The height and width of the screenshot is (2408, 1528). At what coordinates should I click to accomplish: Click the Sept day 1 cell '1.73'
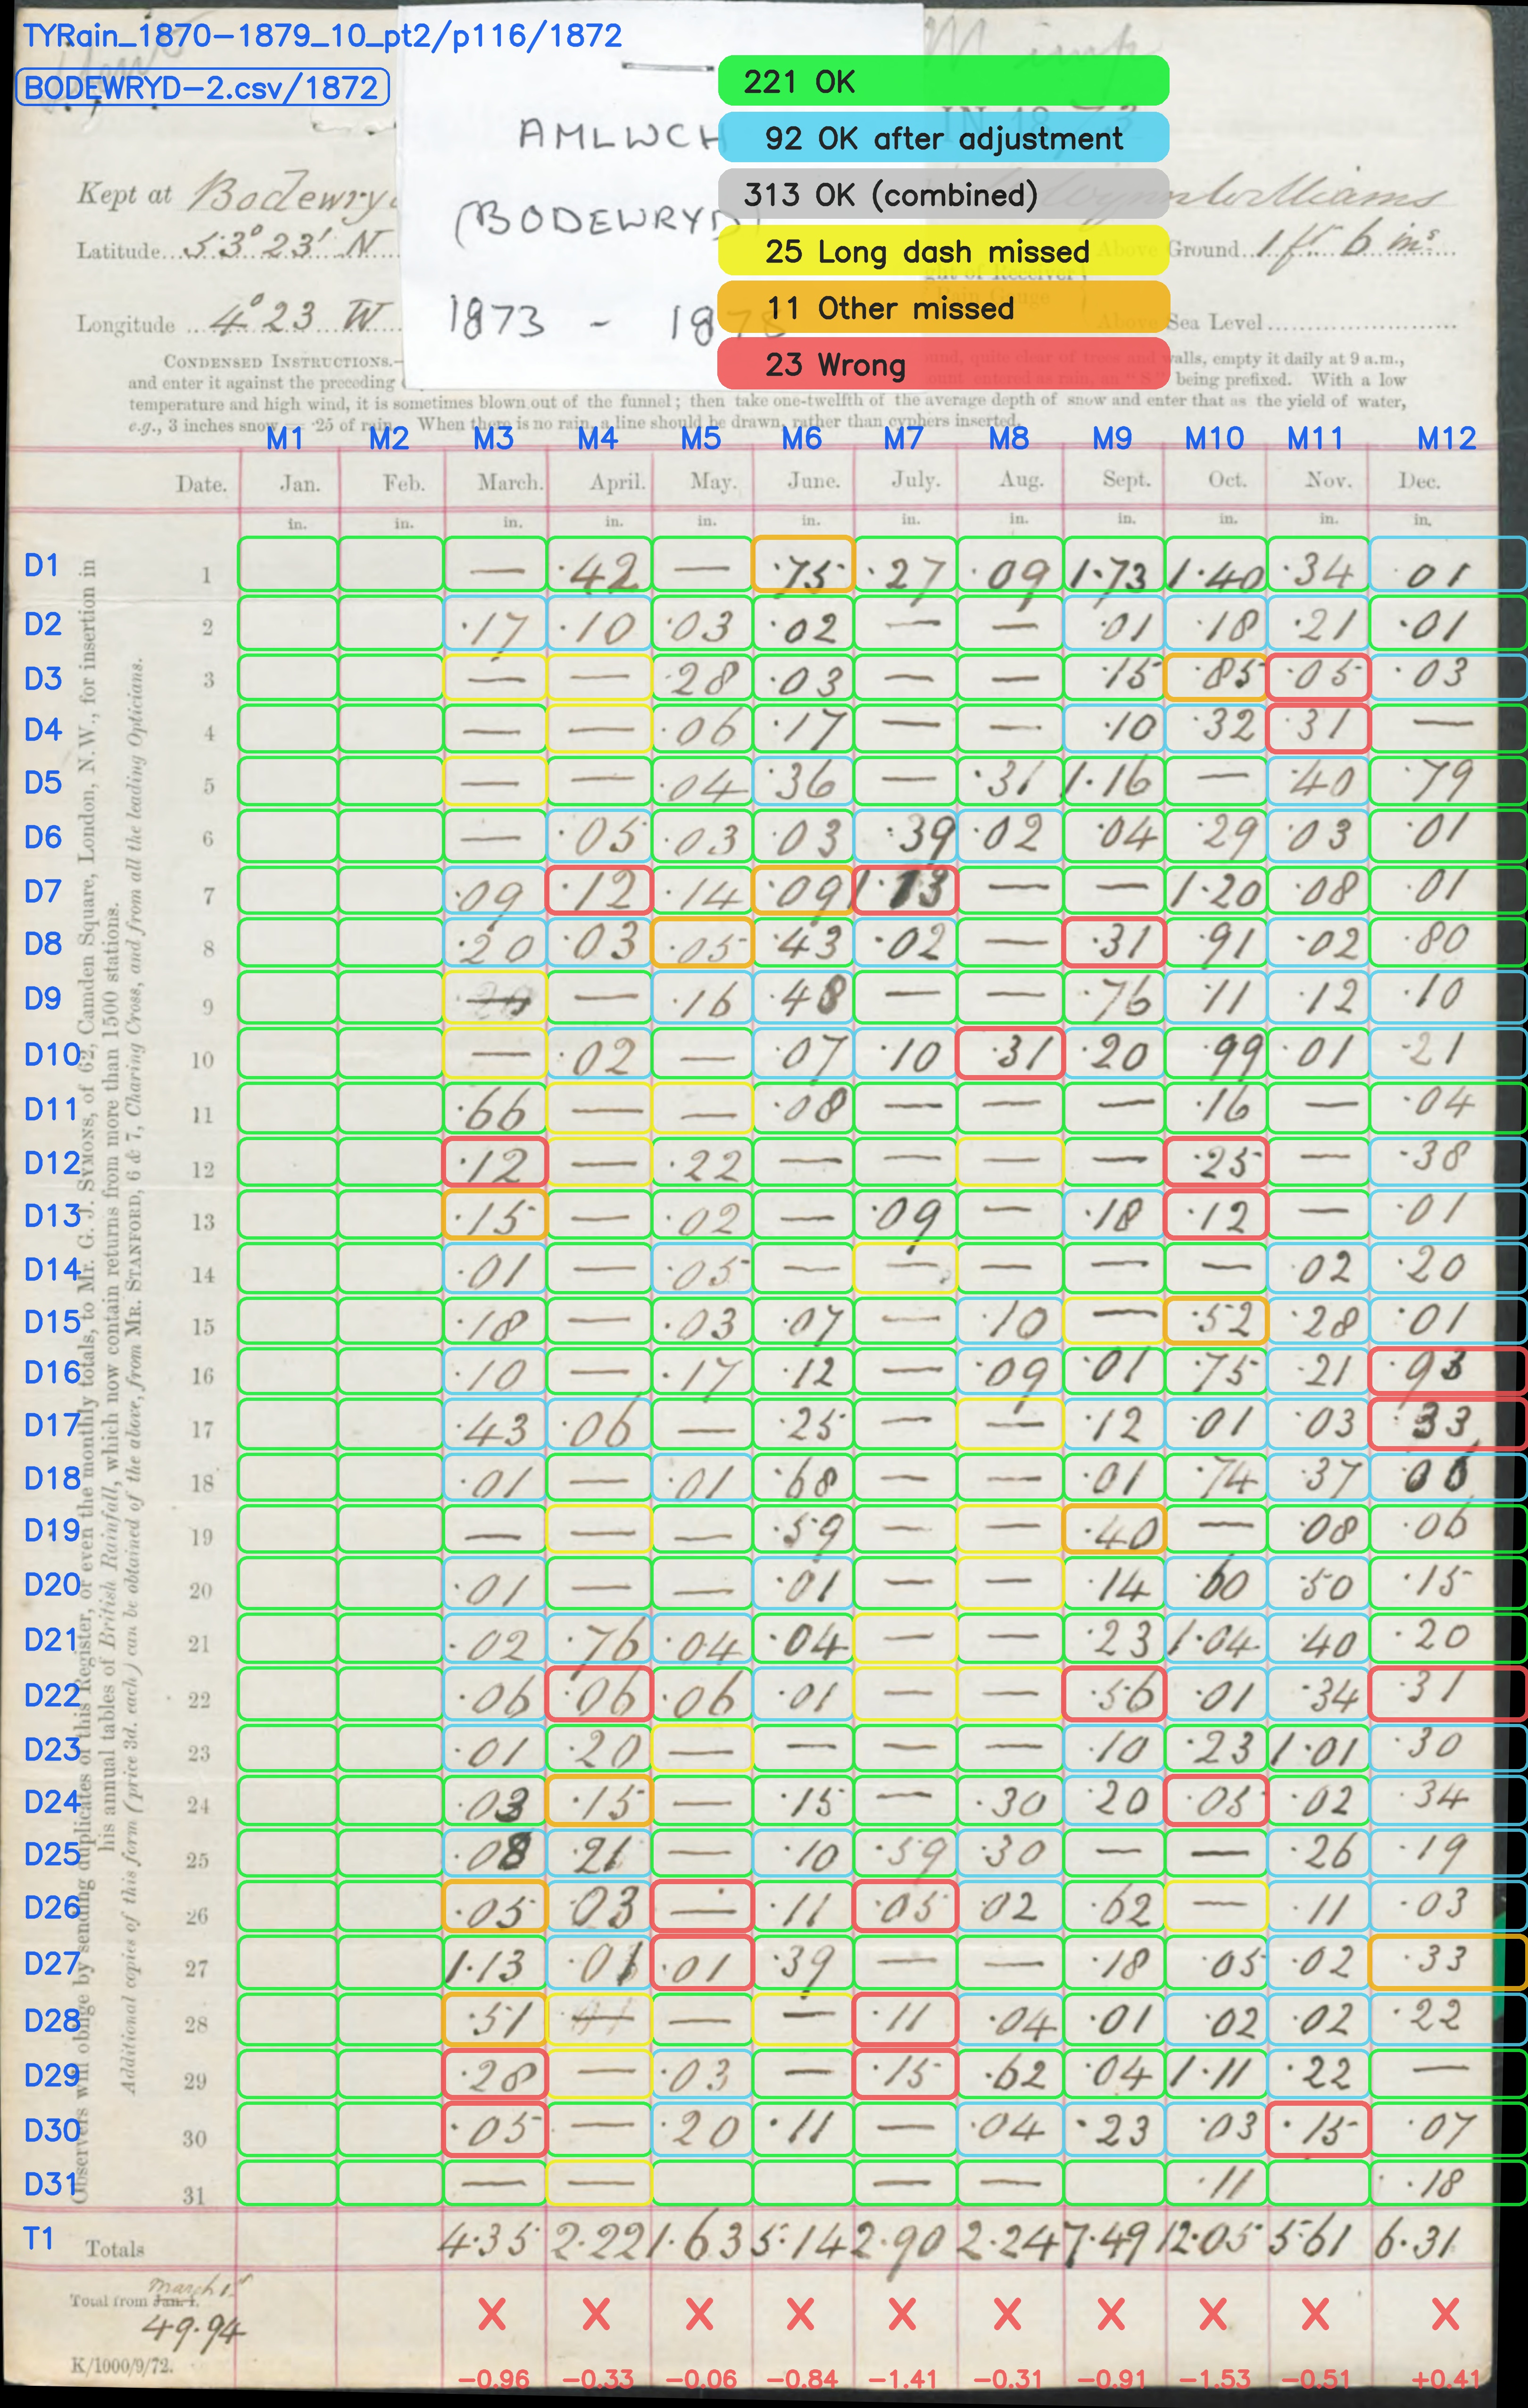pyautogui.click(x=1113, y=565)
